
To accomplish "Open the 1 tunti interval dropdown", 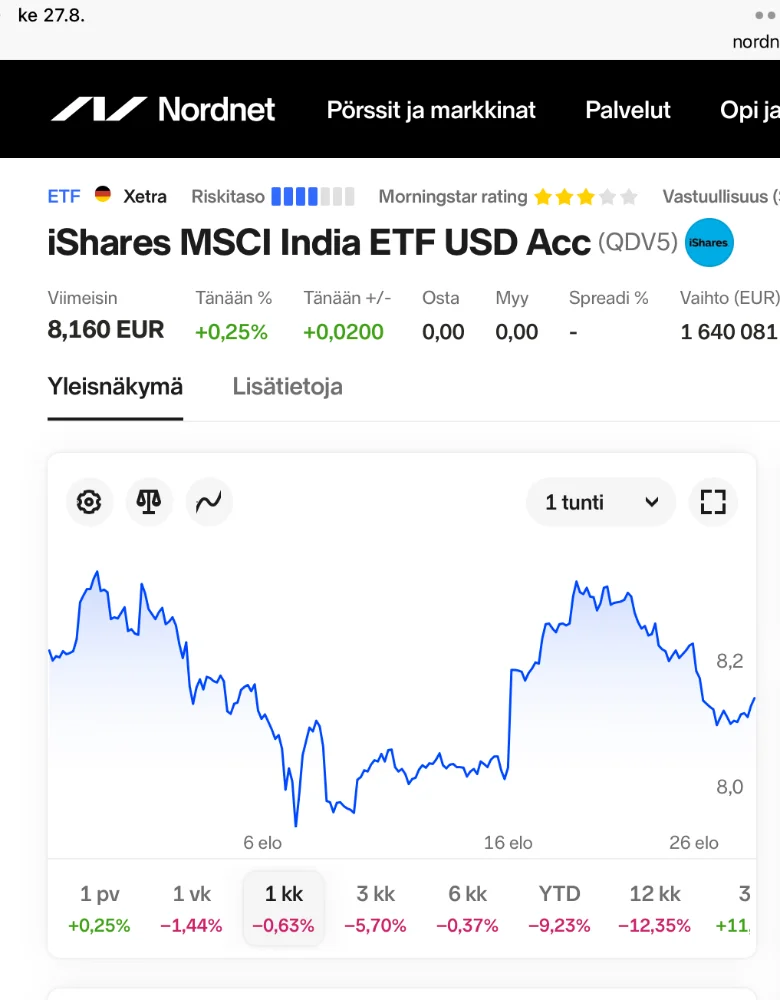I will (x=601, y=502).
